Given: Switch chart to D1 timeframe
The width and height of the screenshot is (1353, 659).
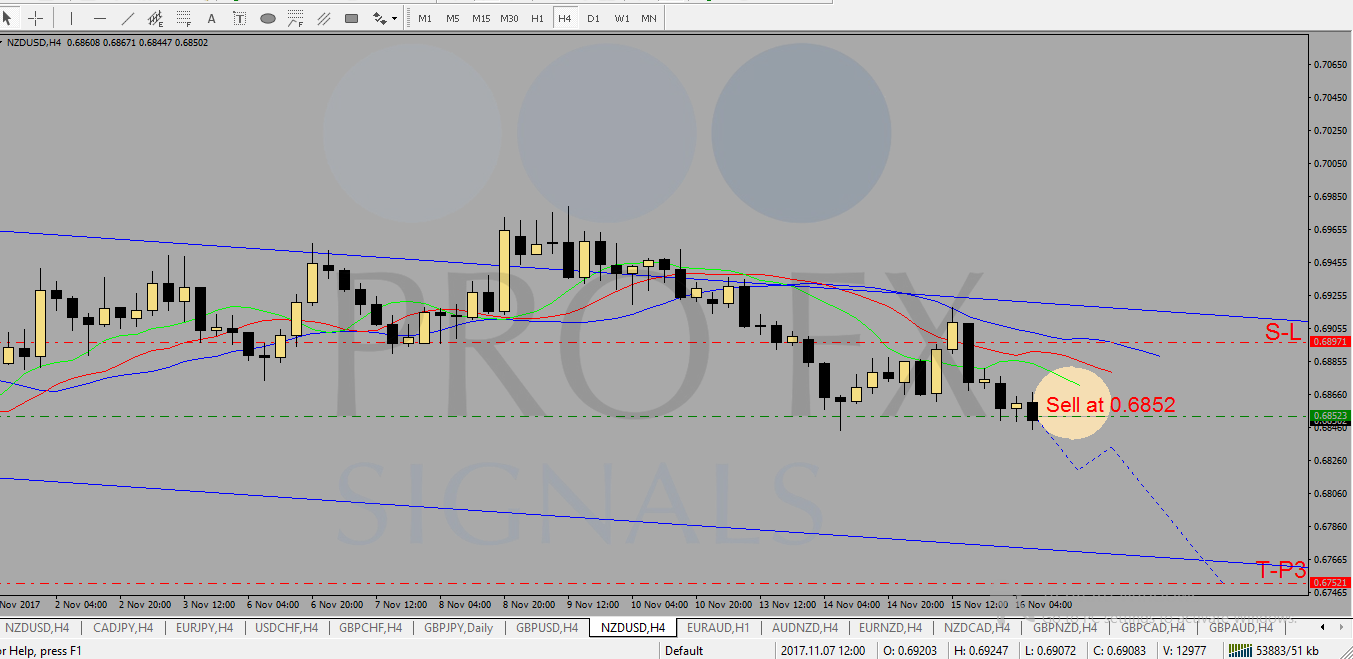Looking at the screenshot, I should click(x=593, y=18).
